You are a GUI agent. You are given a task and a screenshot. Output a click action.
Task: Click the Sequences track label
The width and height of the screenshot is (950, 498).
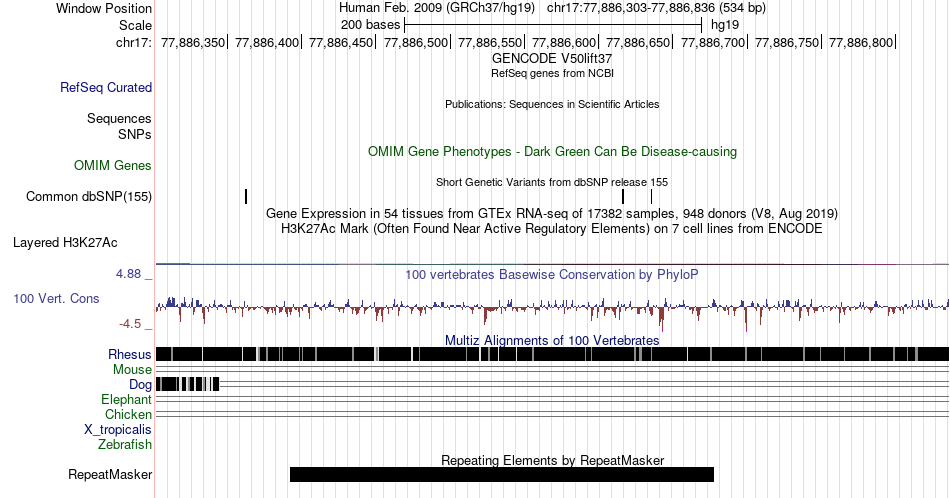click(119, 118)
